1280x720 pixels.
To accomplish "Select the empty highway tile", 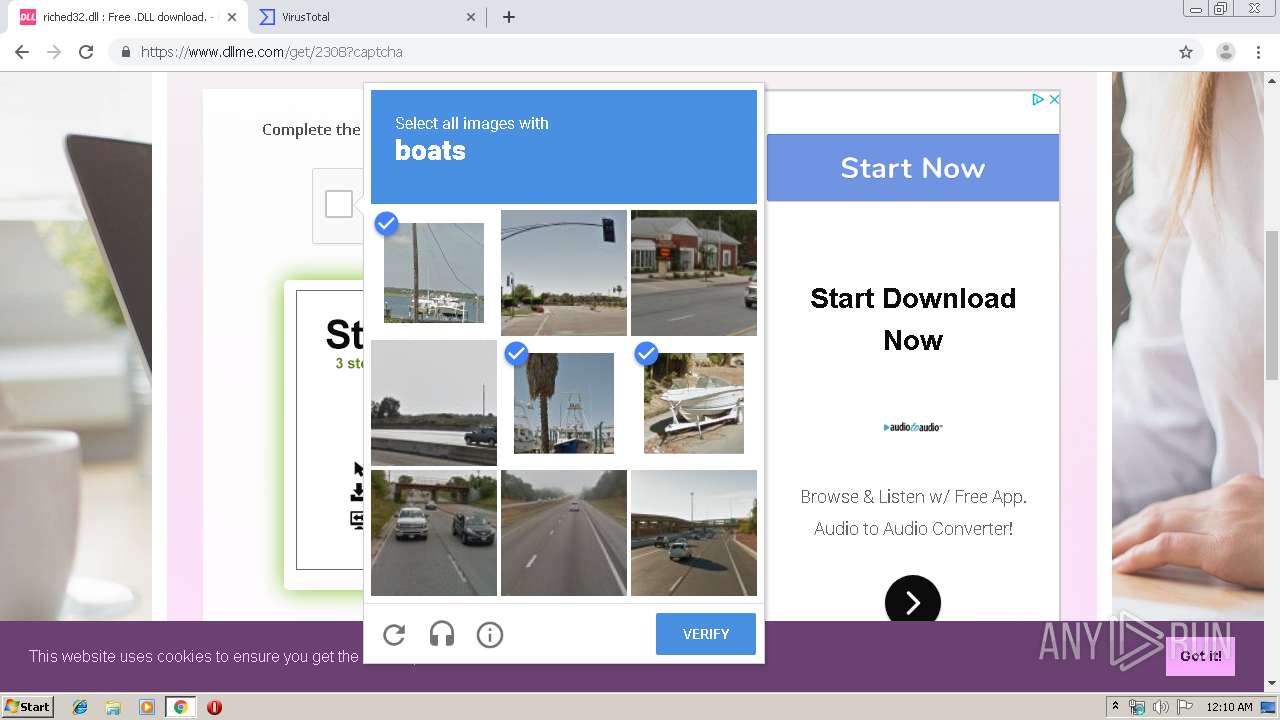I will tap(564, 533).
